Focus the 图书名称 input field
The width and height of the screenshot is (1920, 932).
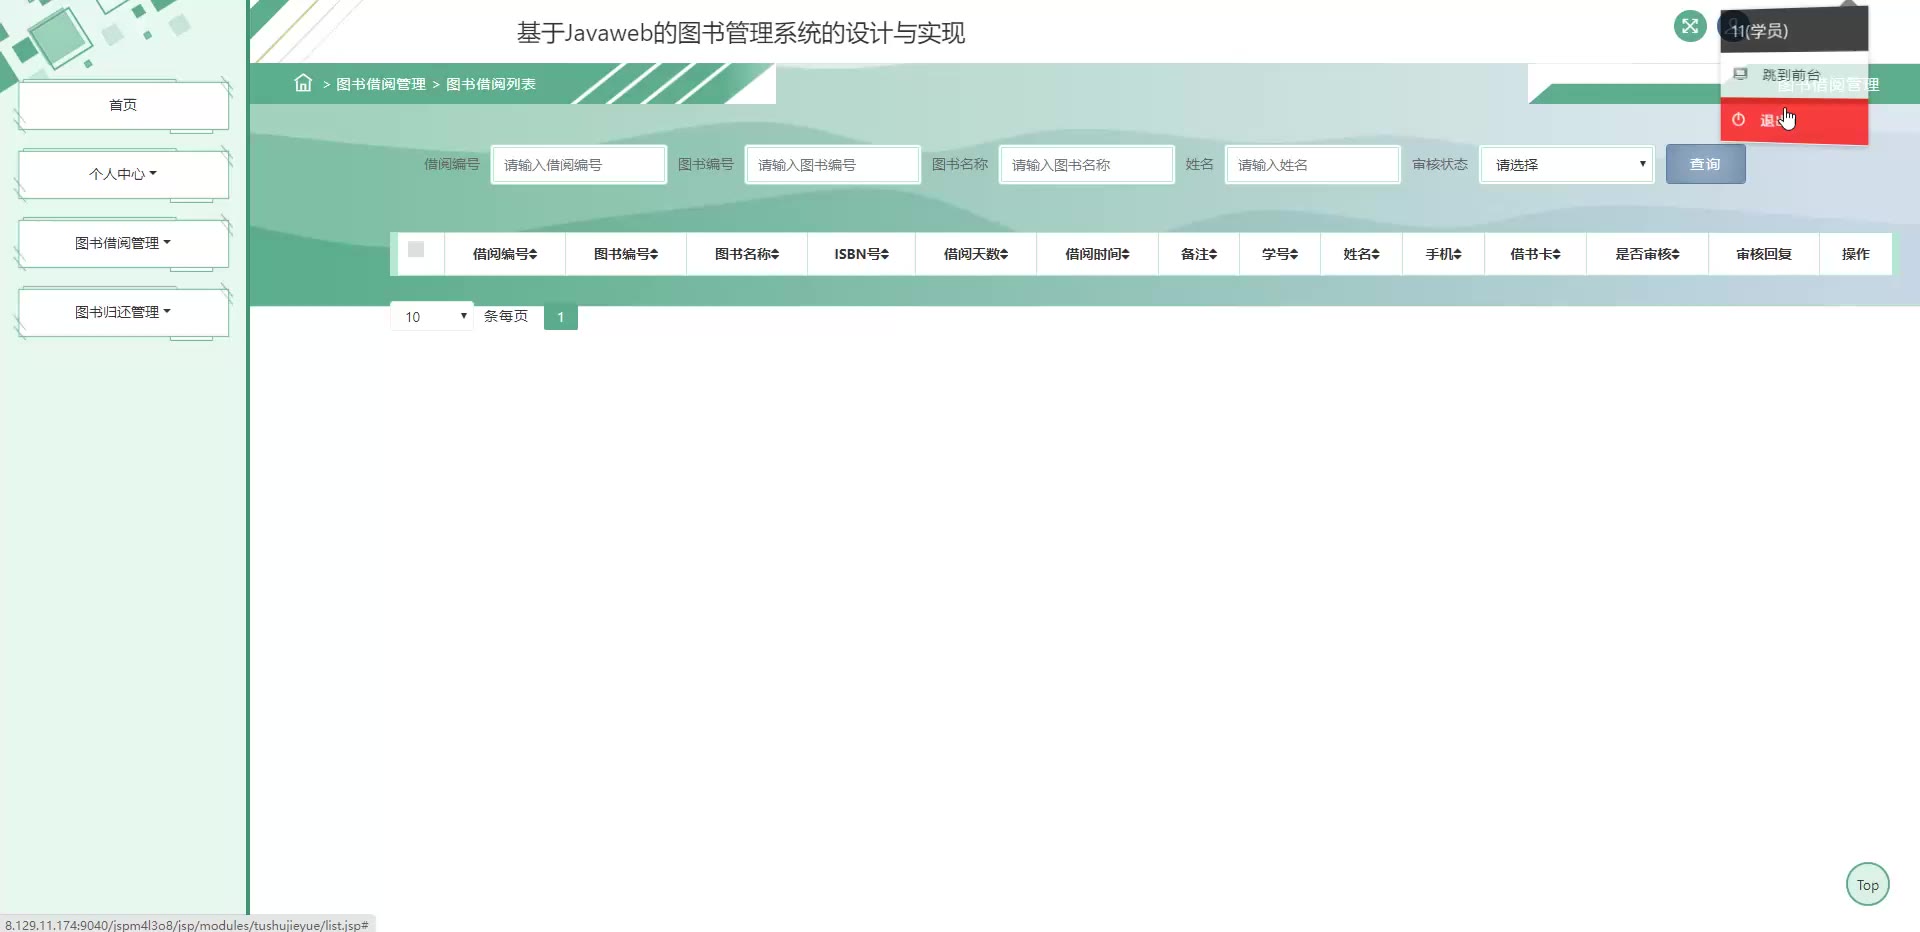(x=1087, y=165)
